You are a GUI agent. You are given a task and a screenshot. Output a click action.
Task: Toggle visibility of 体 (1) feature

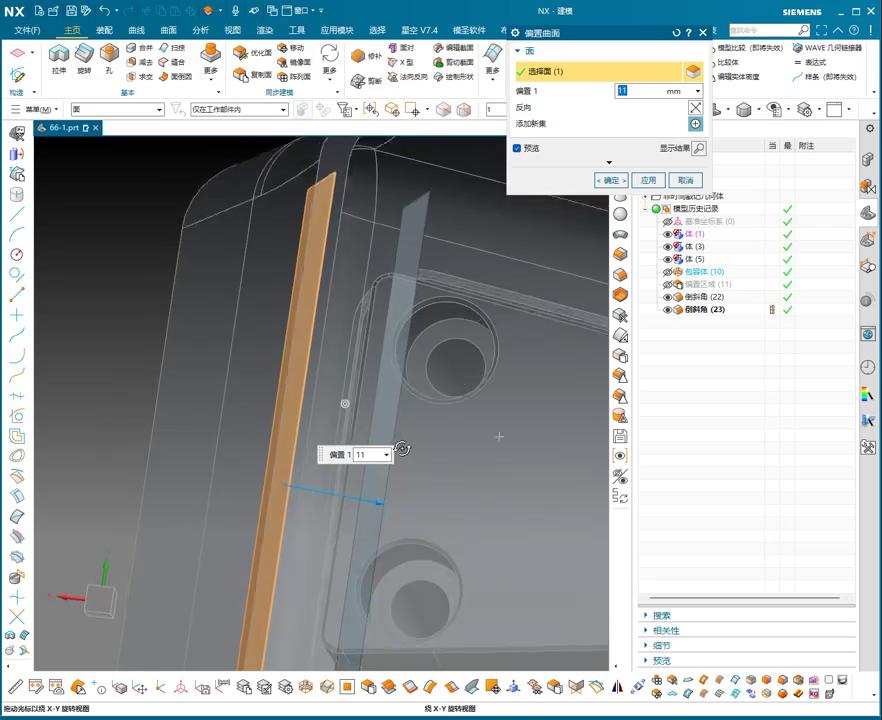click(x=668, y=234)
